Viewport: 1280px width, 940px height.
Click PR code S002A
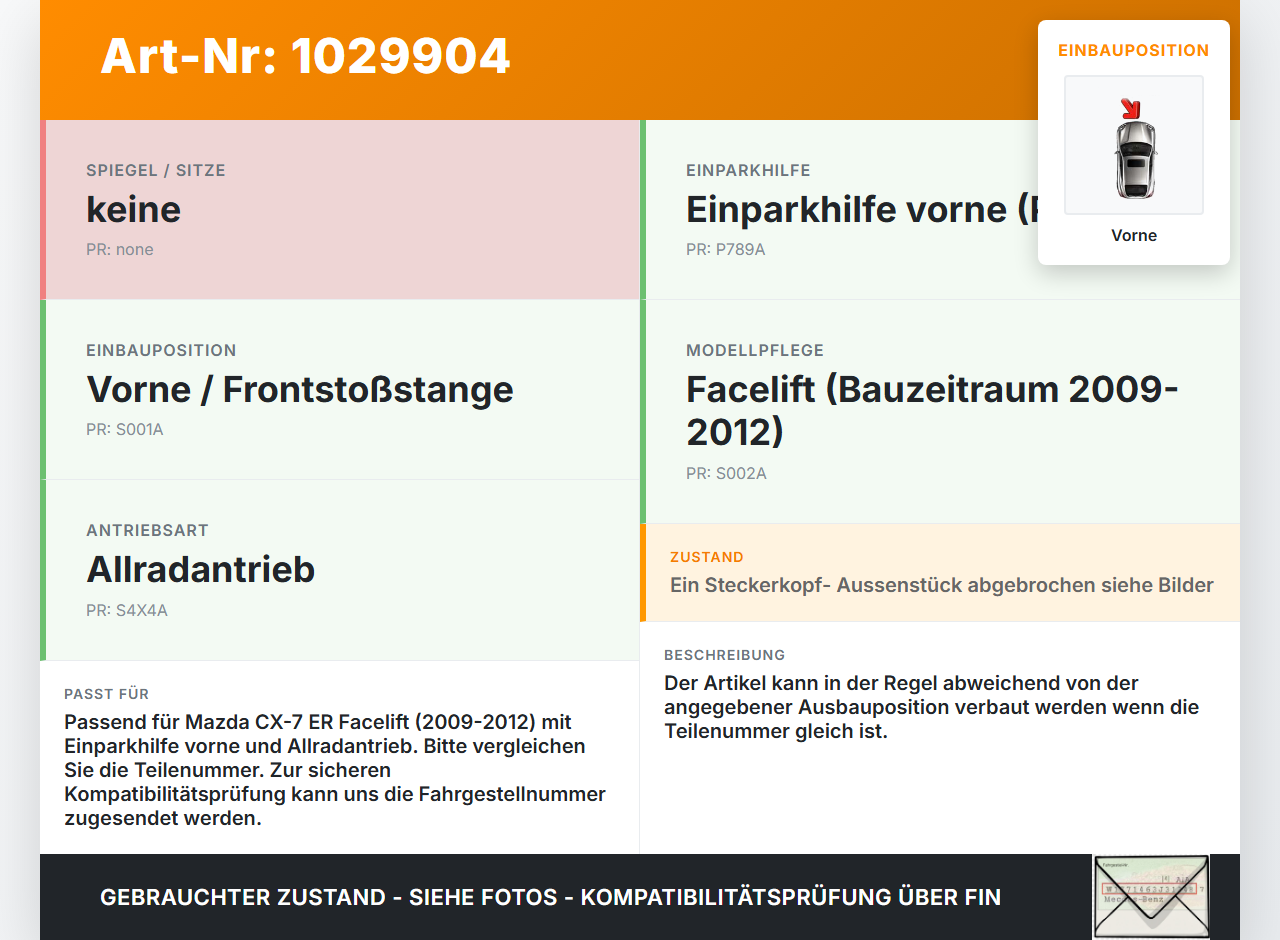coord(727,473)
